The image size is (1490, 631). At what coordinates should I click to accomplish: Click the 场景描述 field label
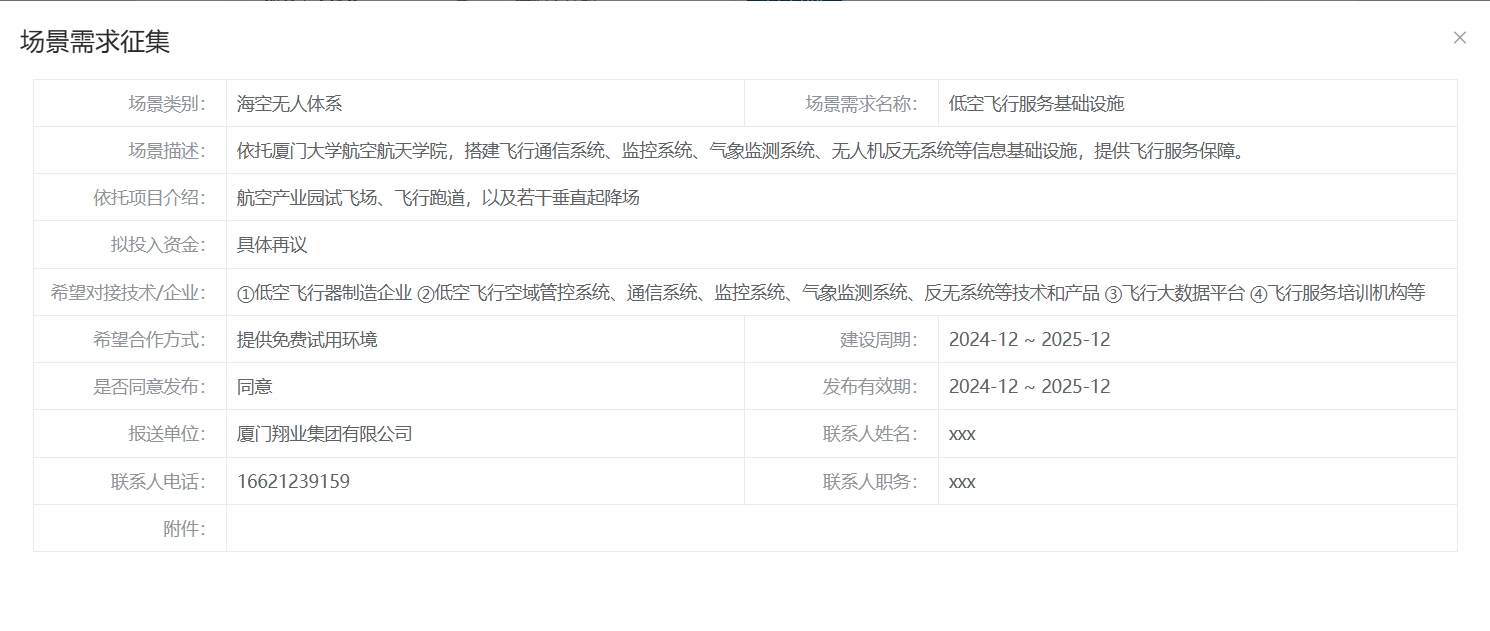click(x=166, y=150)
